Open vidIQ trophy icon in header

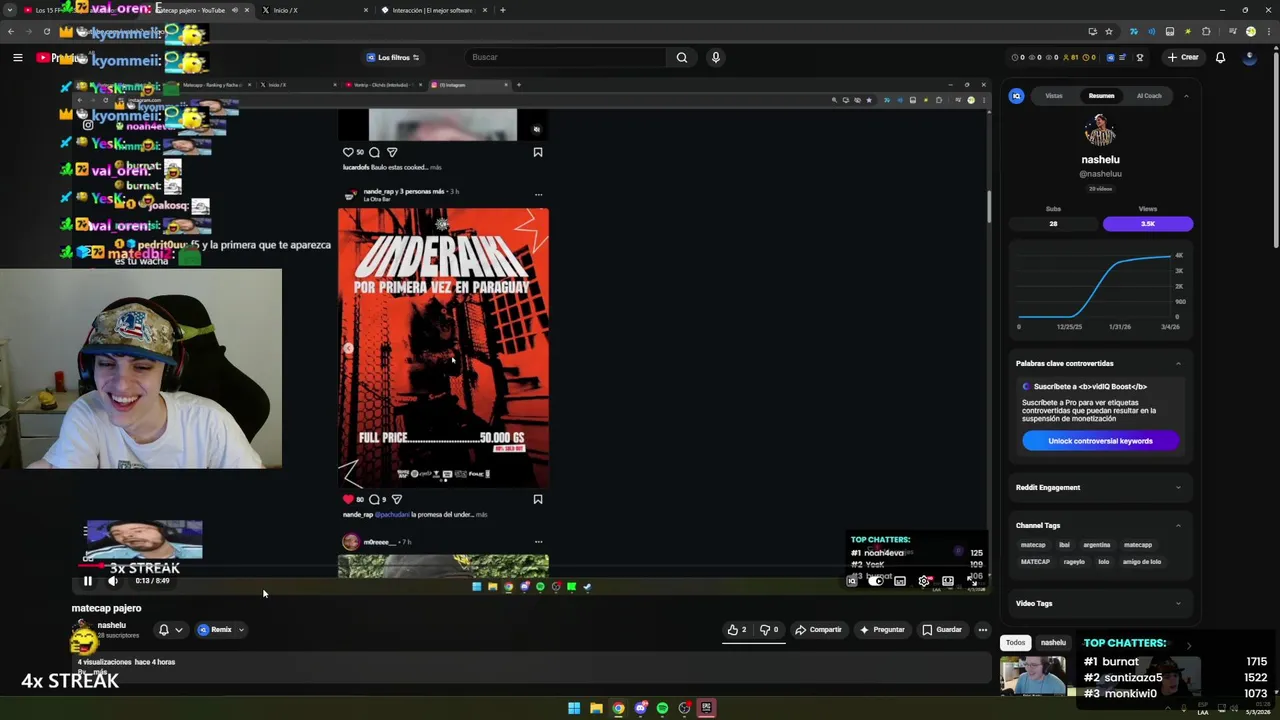click(1139, 57)
